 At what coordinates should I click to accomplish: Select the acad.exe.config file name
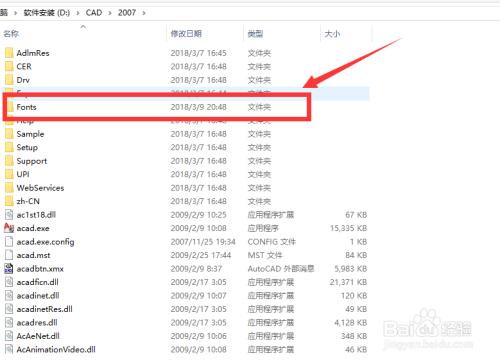tap(45, 242)
